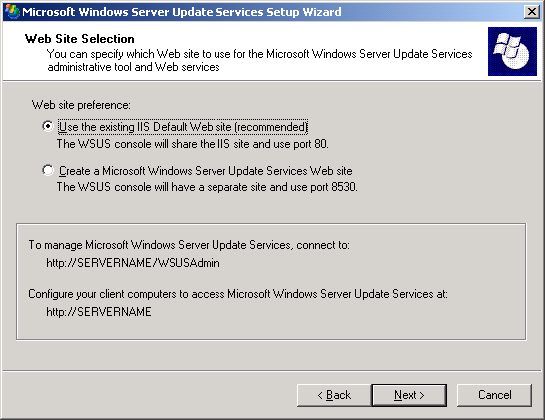The height and width of the screenshot is (420, 545).
Task: Click the http://SERVERNAME/WSUSAdmin address text
Action: (x=133, y=263)
